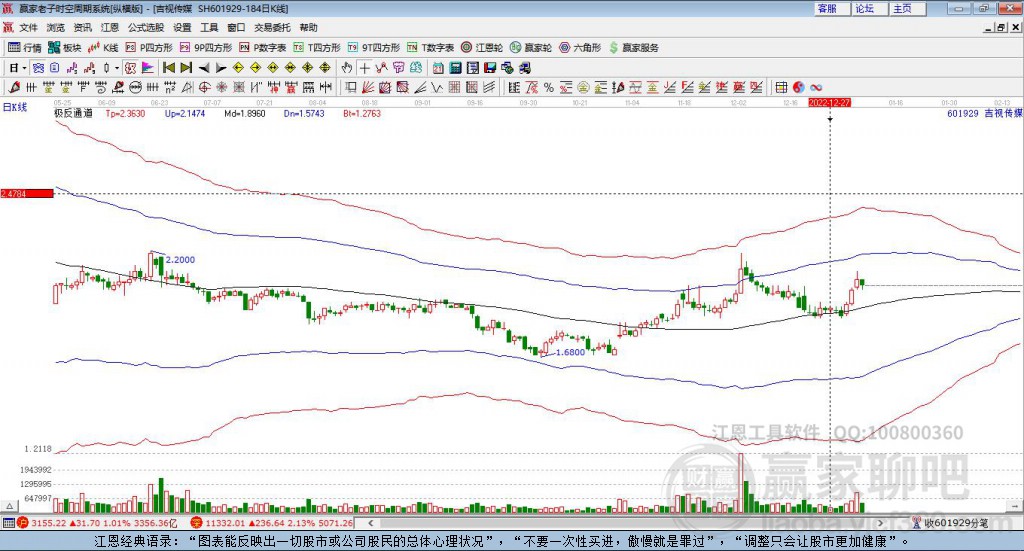Expand the 日 period dropdown arrow
The width and height of the screenshot is (1024, 551).
tap(24, 67)
